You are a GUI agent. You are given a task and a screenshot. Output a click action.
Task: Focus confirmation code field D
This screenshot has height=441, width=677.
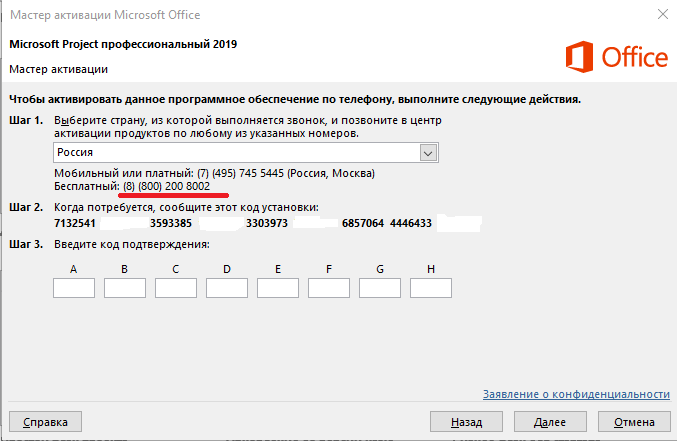tap(227, 288)
